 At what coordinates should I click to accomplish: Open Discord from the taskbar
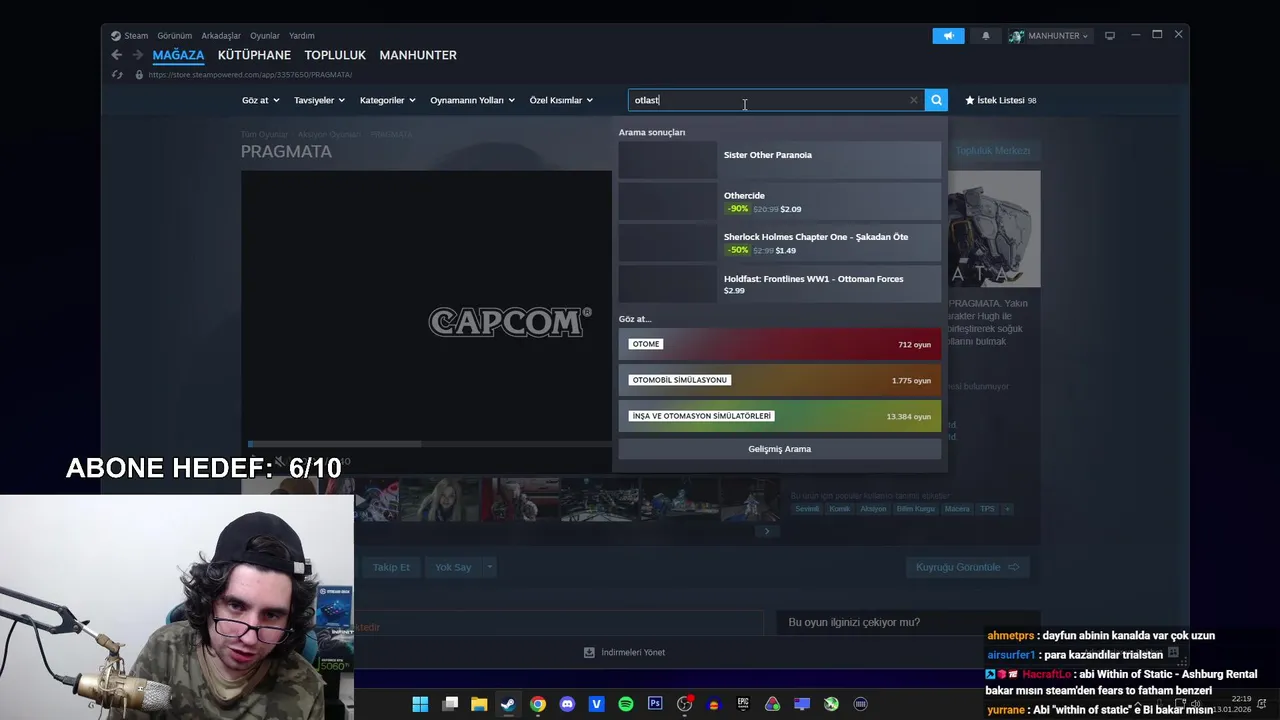[x=567, y=704]
